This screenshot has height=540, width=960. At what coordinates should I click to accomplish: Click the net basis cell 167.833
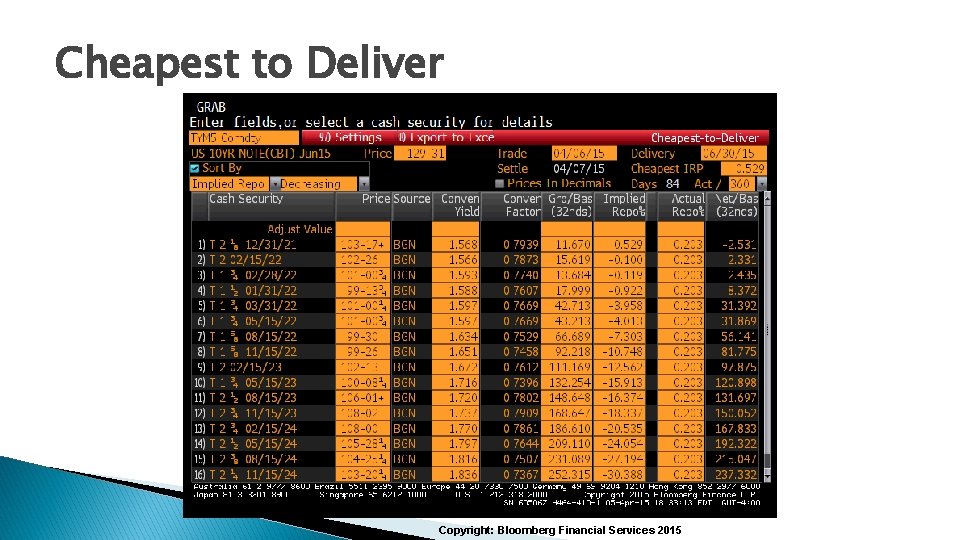point(737,429)
